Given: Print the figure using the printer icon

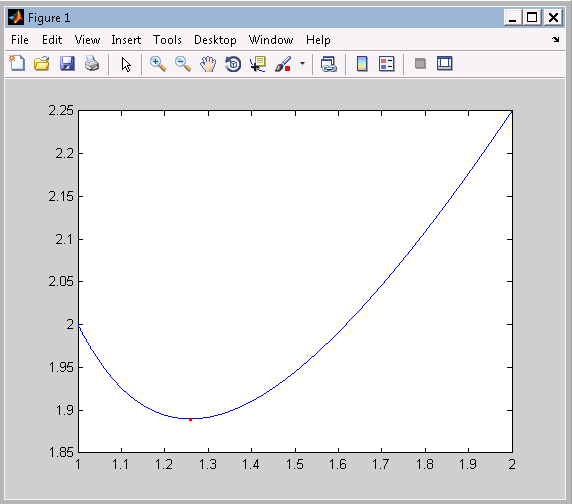Looking at the screenshot, I should 92,64.
